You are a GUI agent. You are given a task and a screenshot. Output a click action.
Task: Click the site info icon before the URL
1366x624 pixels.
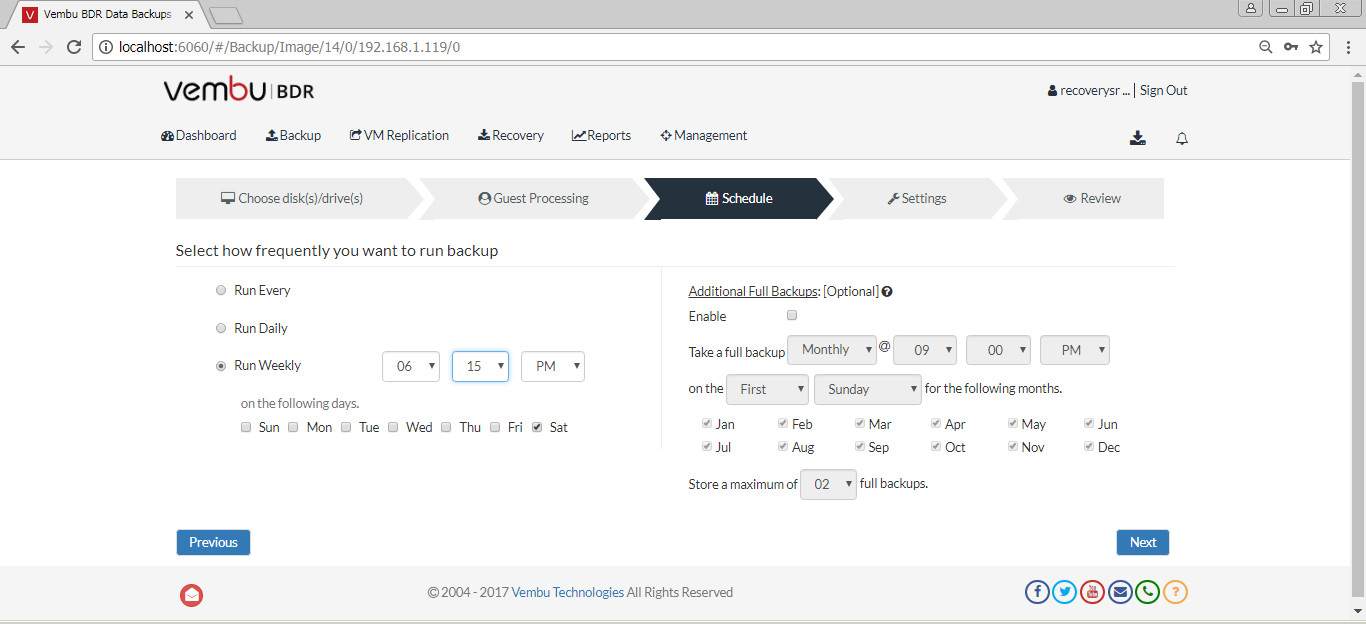tap(105, 47)
